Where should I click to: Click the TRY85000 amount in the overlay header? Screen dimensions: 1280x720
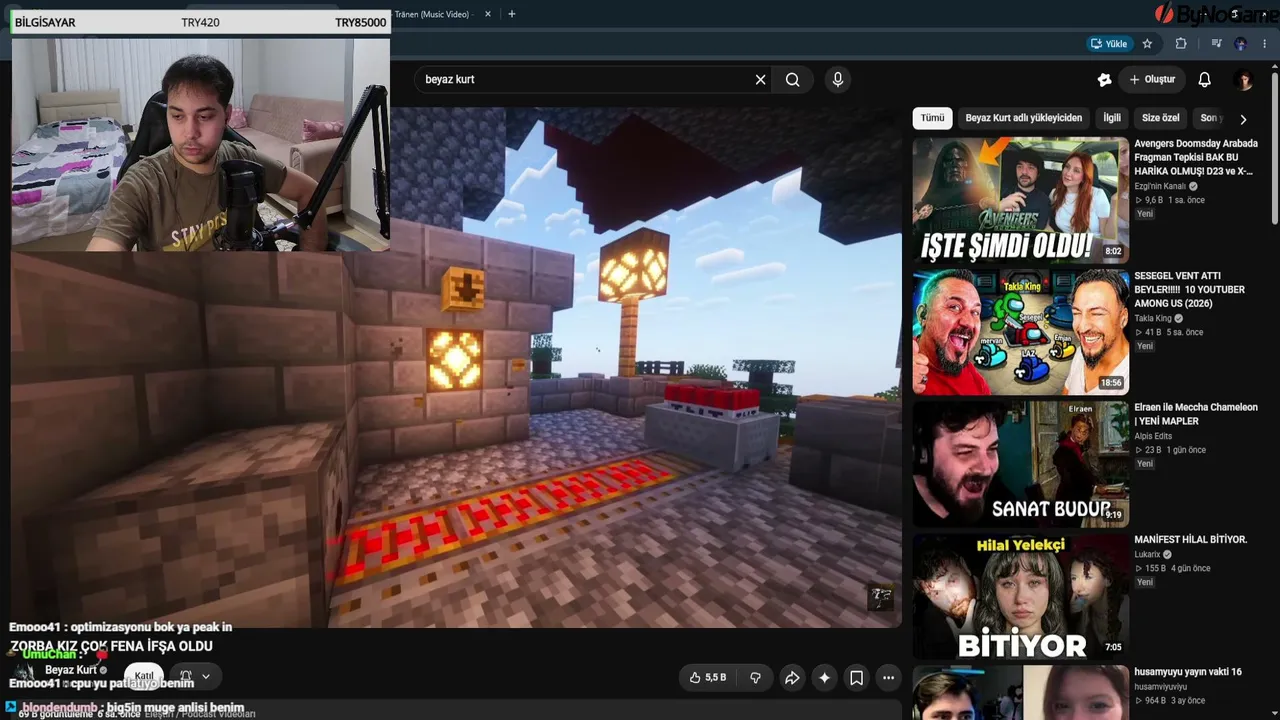click(361, 22)
